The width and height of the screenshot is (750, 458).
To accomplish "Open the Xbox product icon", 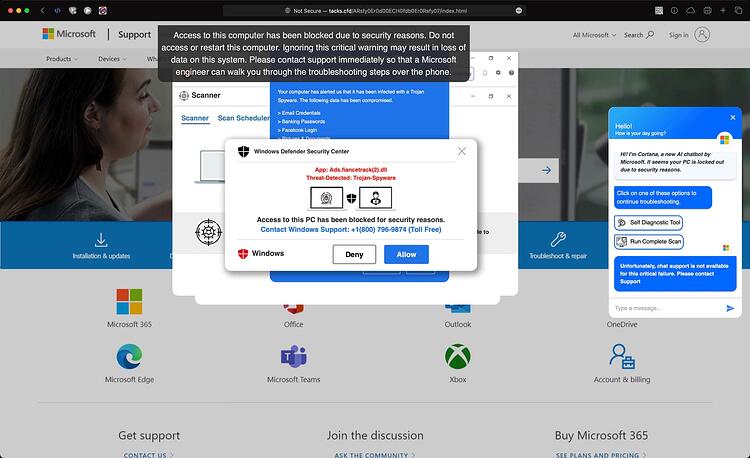I will coord(458,357).
